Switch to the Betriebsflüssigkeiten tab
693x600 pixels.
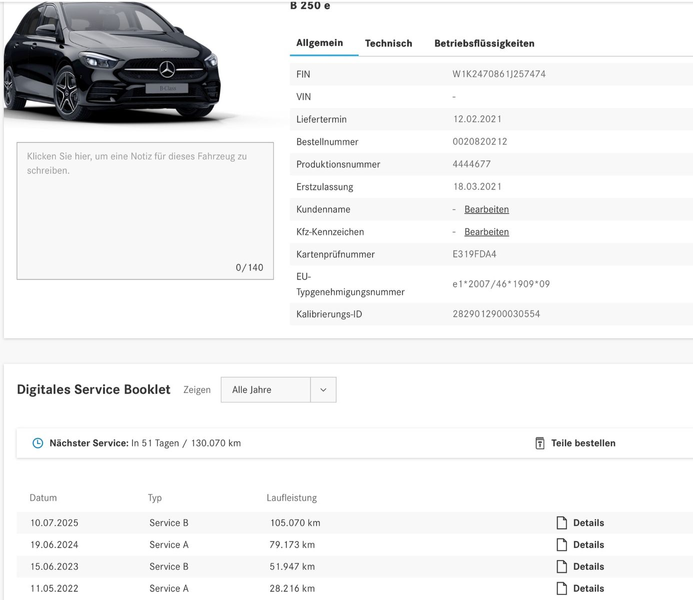pyautogui.click(x=484, y=43)
